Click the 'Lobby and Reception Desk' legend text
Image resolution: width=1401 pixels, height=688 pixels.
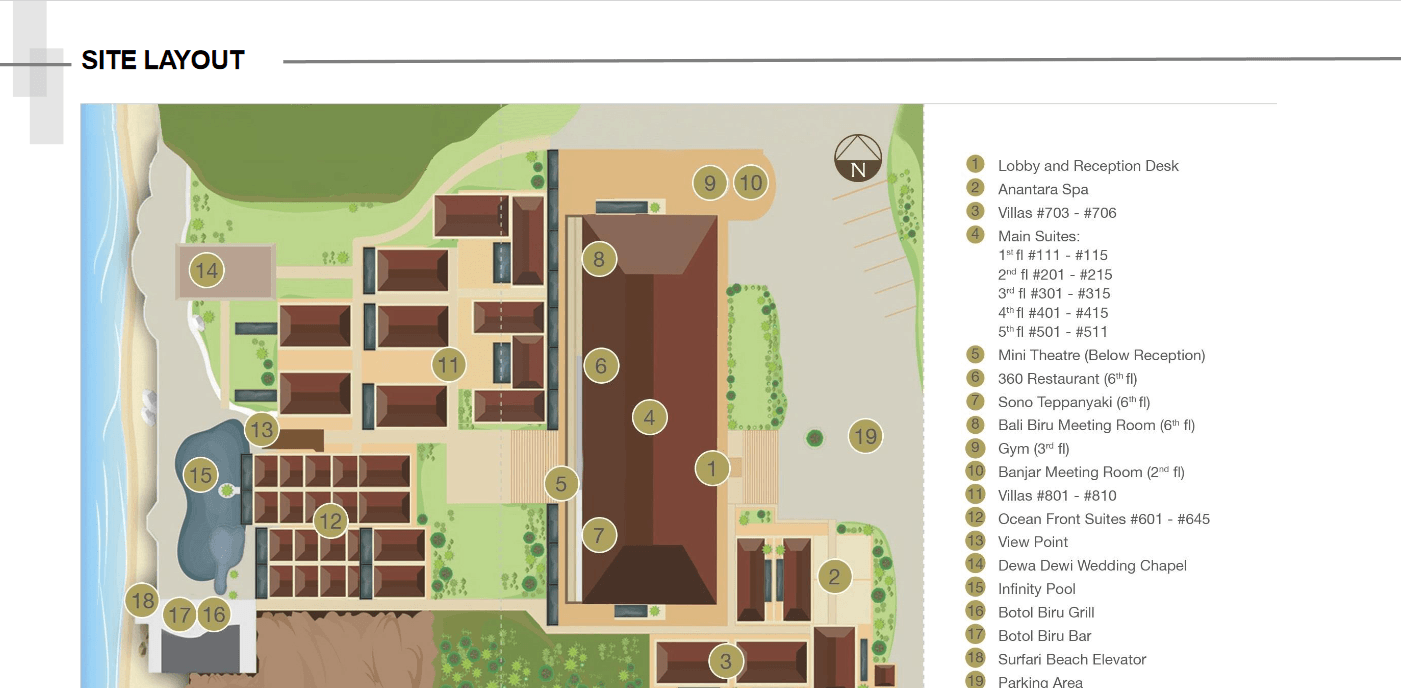[1088, 166]
